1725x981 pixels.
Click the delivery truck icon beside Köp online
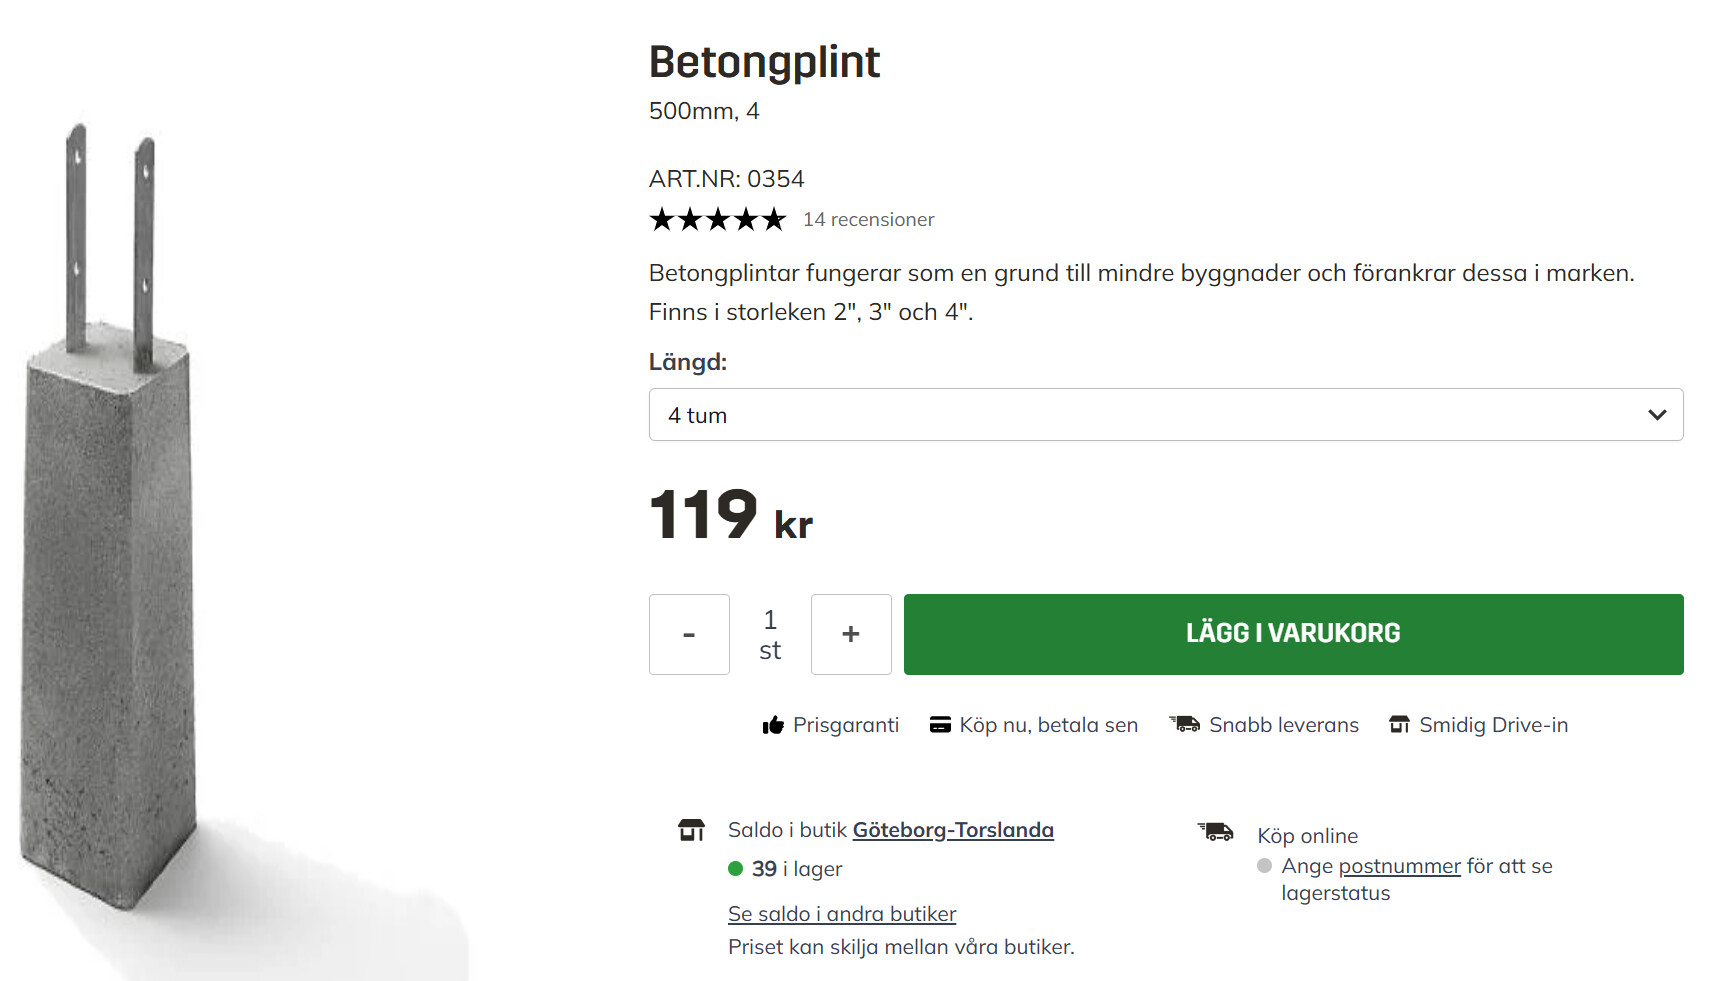pyautogui.click(x=1216, y=831)
